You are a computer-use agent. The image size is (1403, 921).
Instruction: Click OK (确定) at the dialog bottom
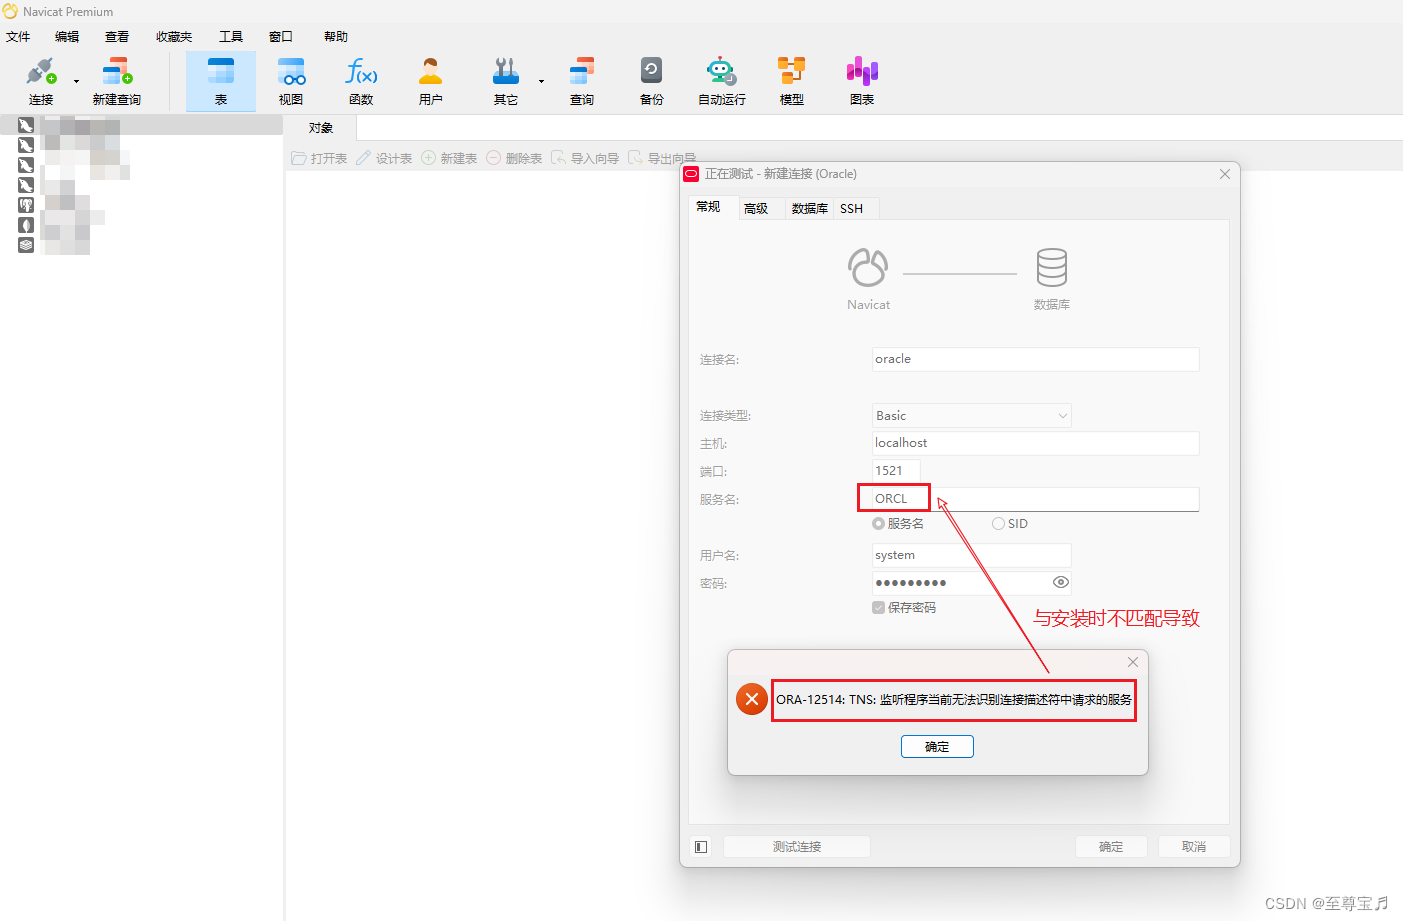pos(1111,847)
